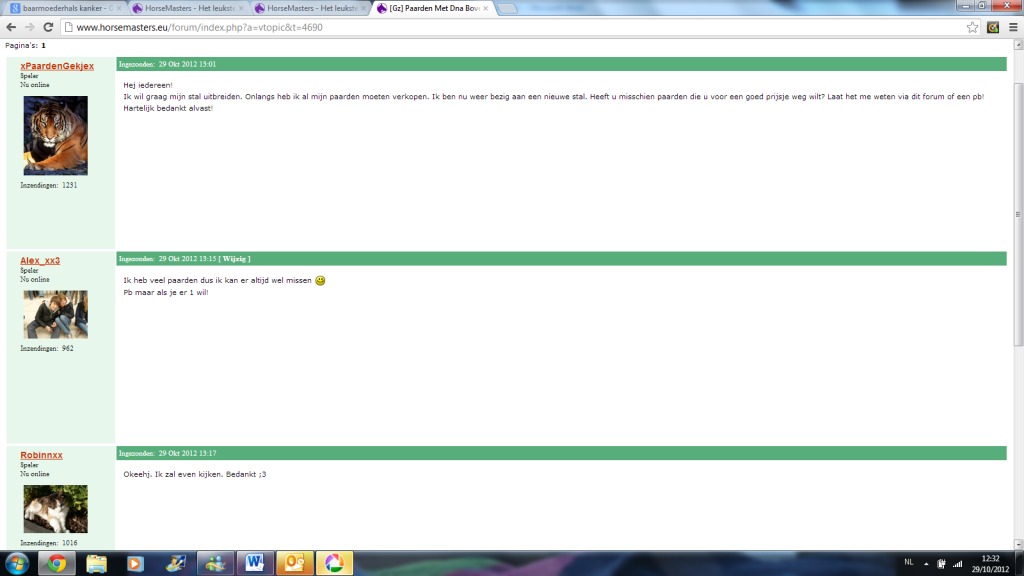1024x576 pixels.
Task: Click page number 1 next to Pagina's
Action: 43,46
